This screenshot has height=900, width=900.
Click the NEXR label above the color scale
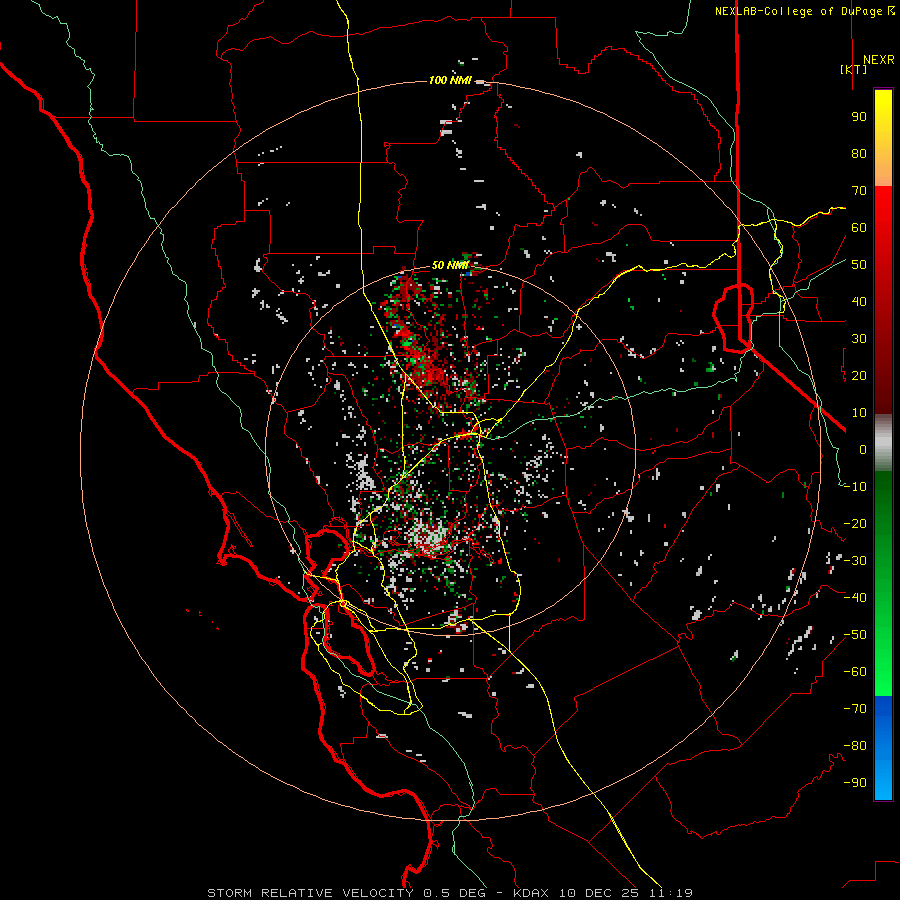pos(879,60)
